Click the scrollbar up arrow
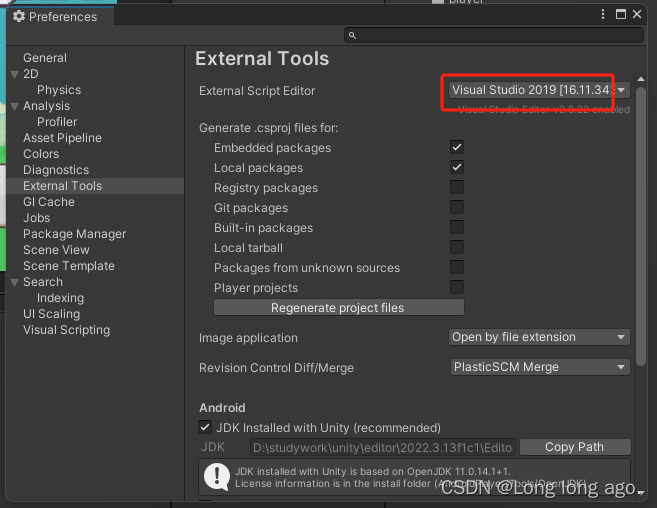The height and width of the screenshot is (508, 657). [x=641, y=79]
